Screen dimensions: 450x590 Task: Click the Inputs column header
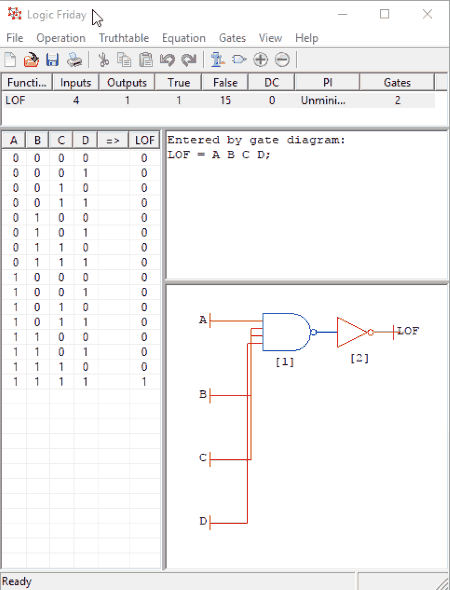[76, 82]
